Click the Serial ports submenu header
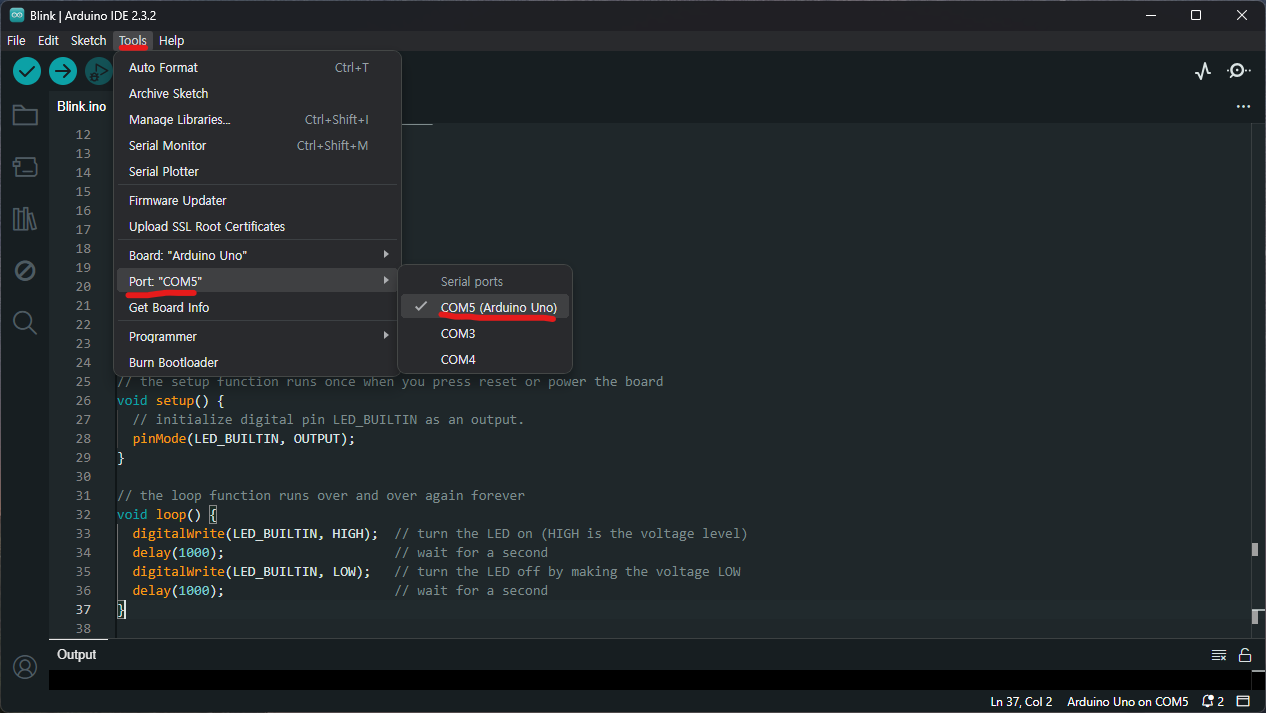Image resolution: width=1266 pixels, height=713 pixels. pyautogui.click(x=472, y=282)
